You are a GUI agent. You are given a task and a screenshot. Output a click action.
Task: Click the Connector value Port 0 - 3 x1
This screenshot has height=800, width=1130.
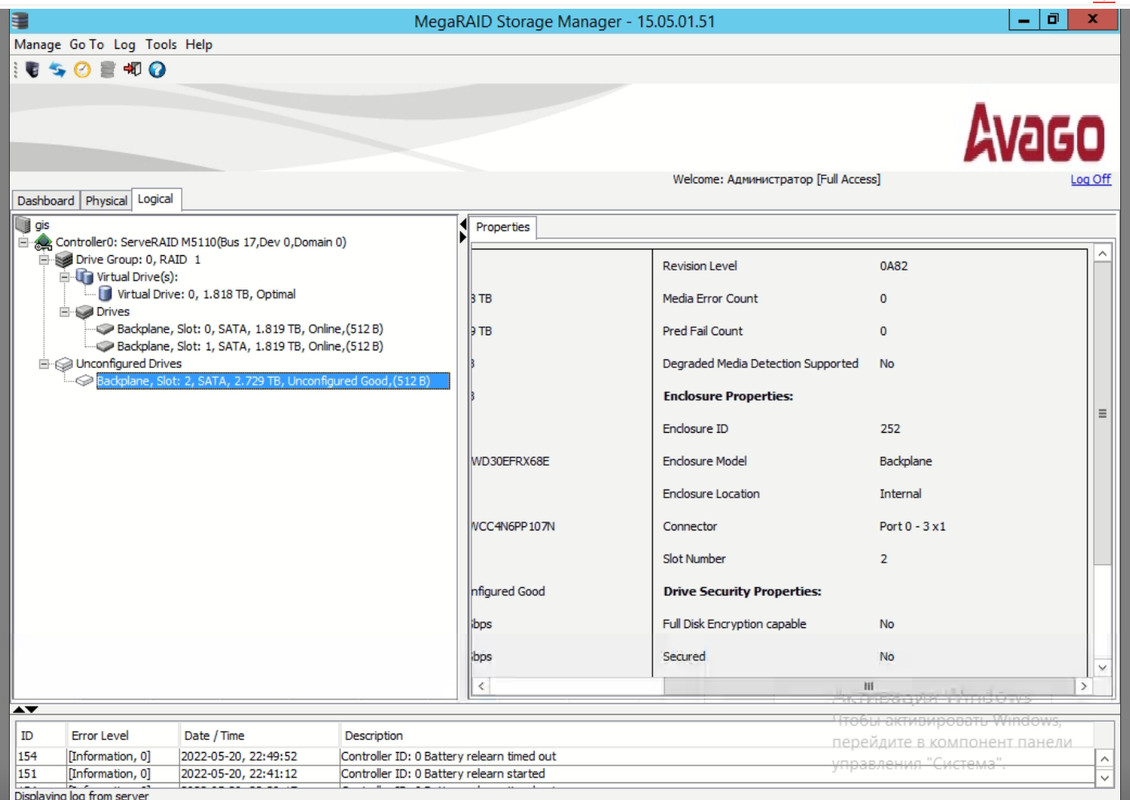coord(912,526)
